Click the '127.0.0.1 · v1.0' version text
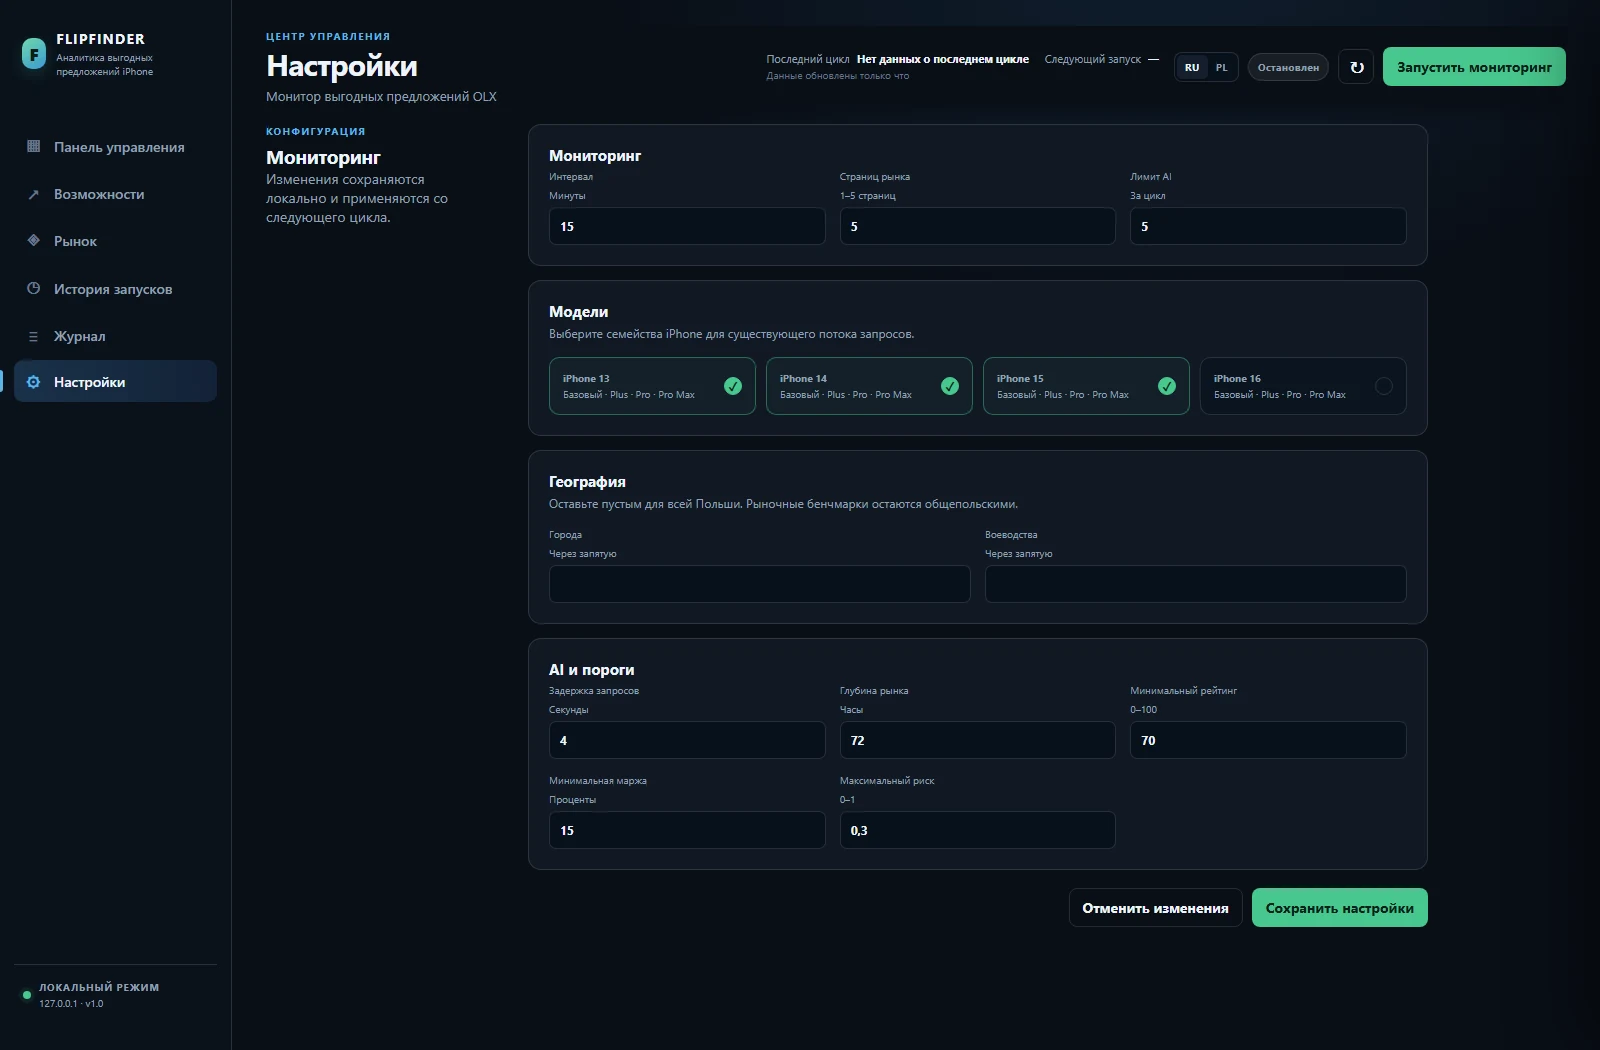The height and width of the screenshot is (1050, 1600). coord(71,1004)
